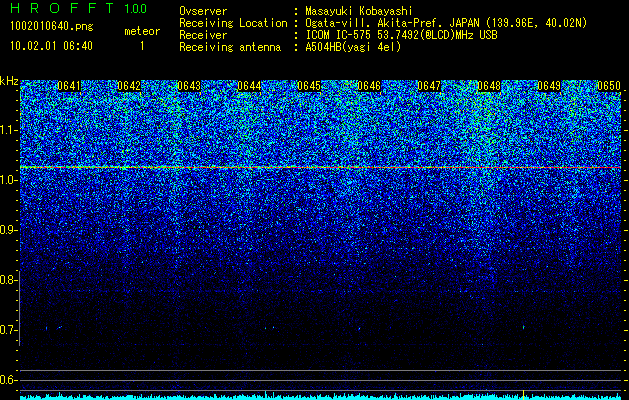Click the 1.1 kHz axis label
Viewport: 629px width, 400px height.
[9, 130]
